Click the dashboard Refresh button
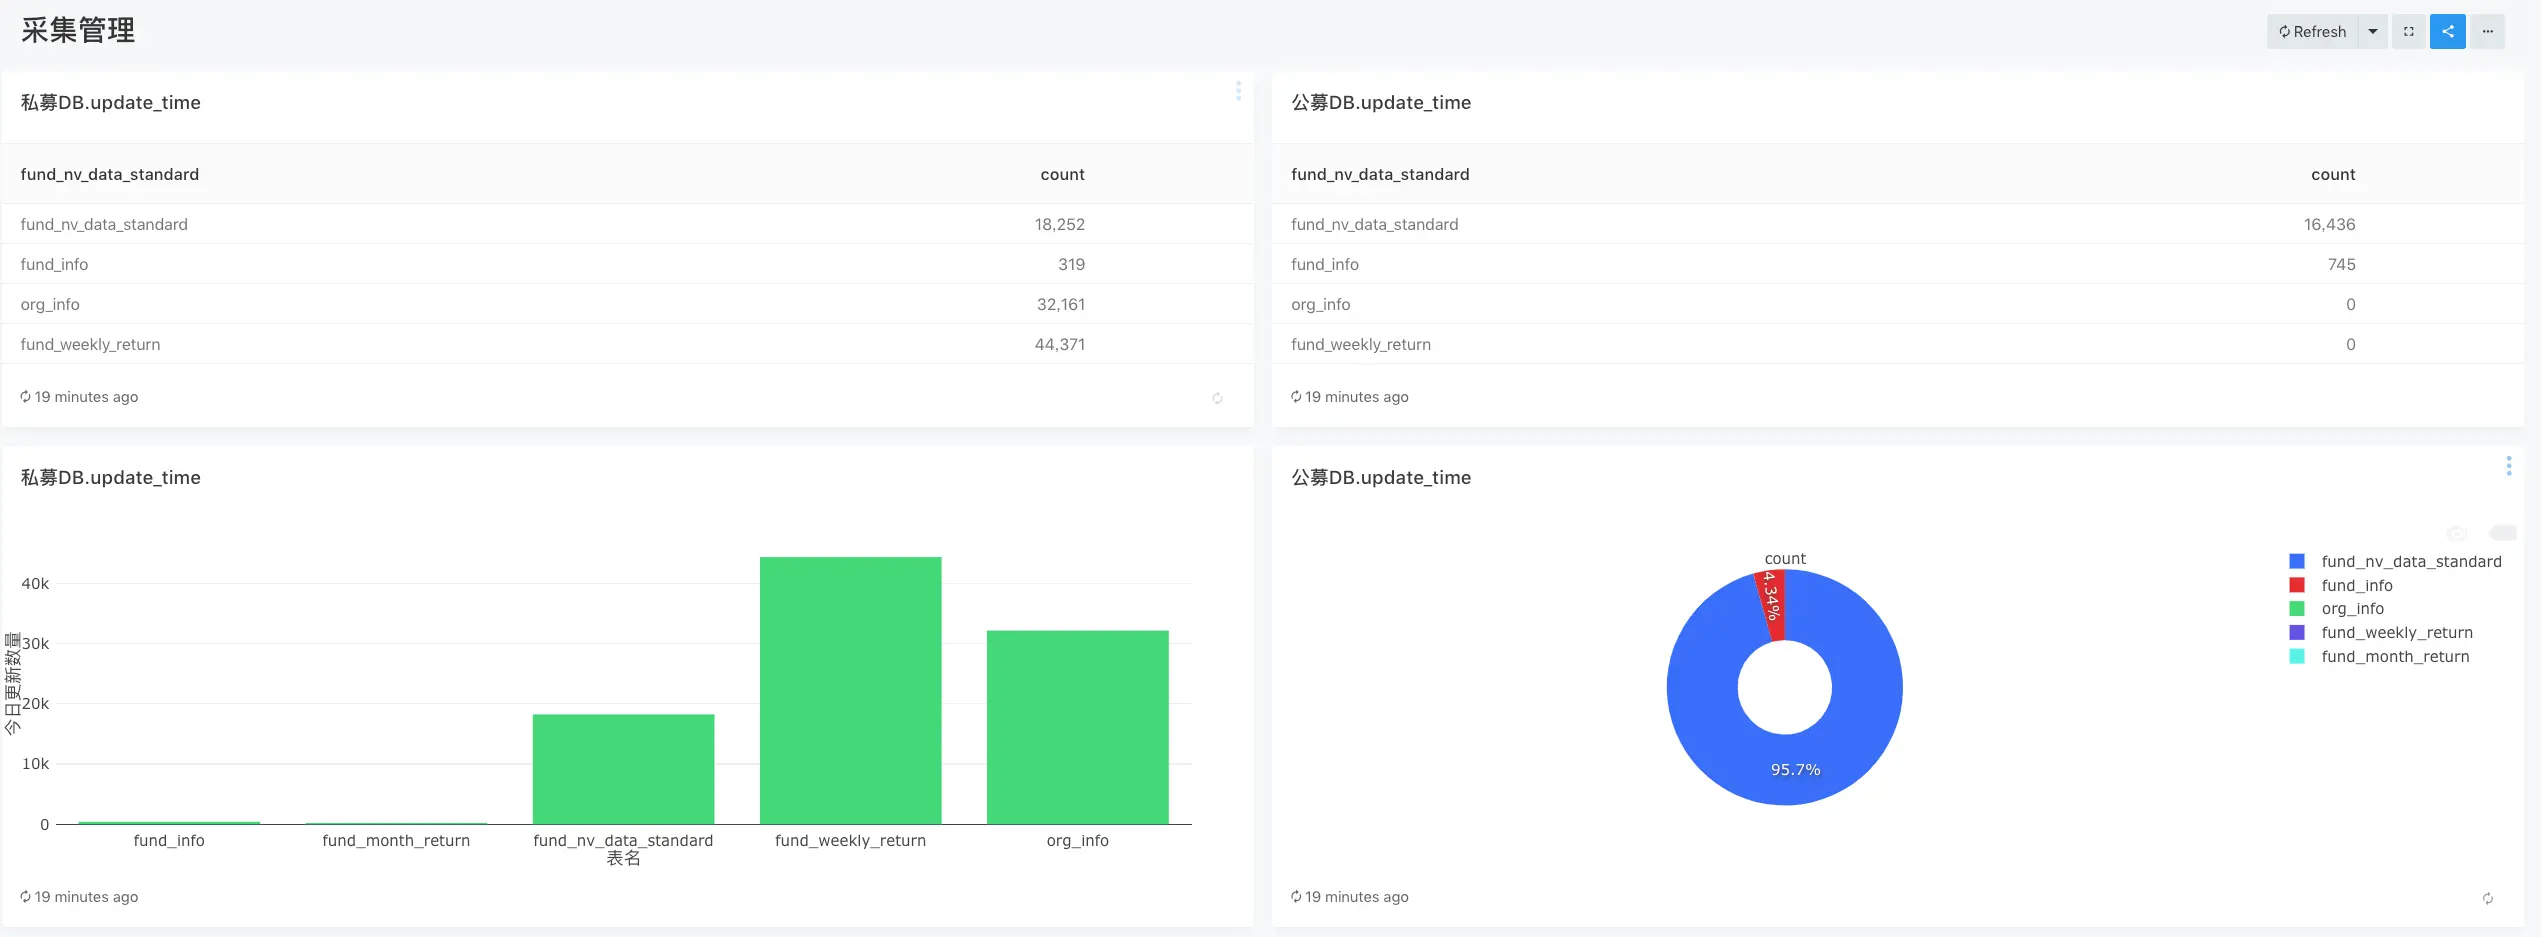 tap(2312, 32)
